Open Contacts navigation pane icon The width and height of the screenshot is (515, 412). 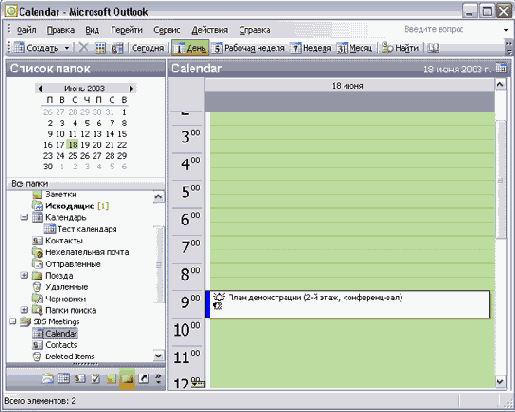80,379
